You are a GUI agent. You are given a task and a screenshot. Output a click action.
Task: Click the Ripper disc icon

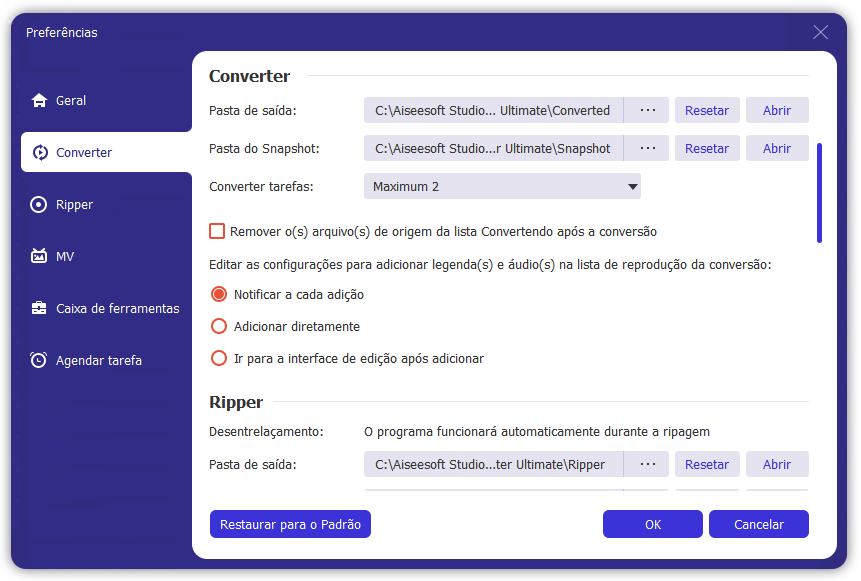[39, 205]
